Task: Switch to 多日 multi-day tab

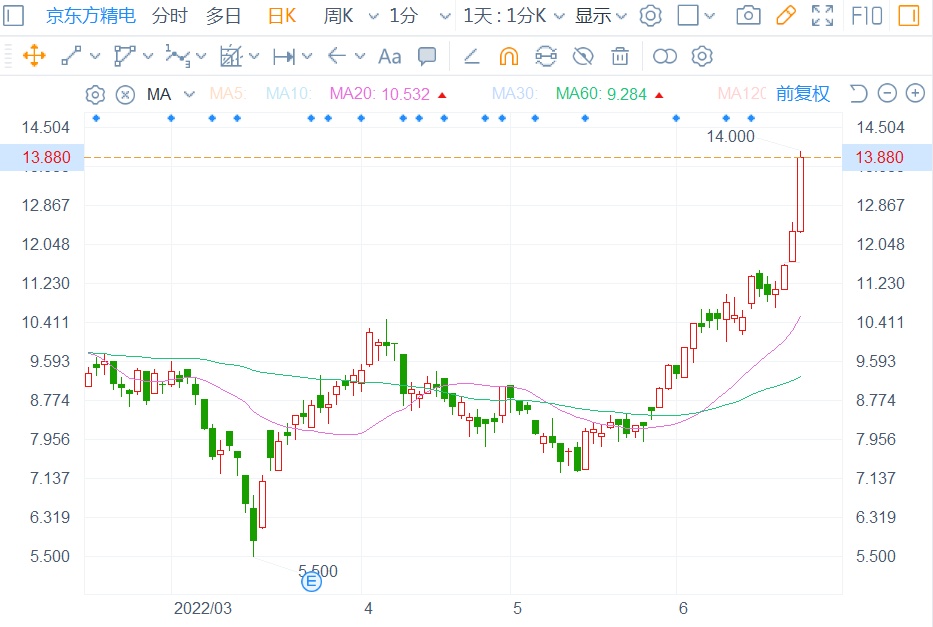Action: tap(223, 16)
